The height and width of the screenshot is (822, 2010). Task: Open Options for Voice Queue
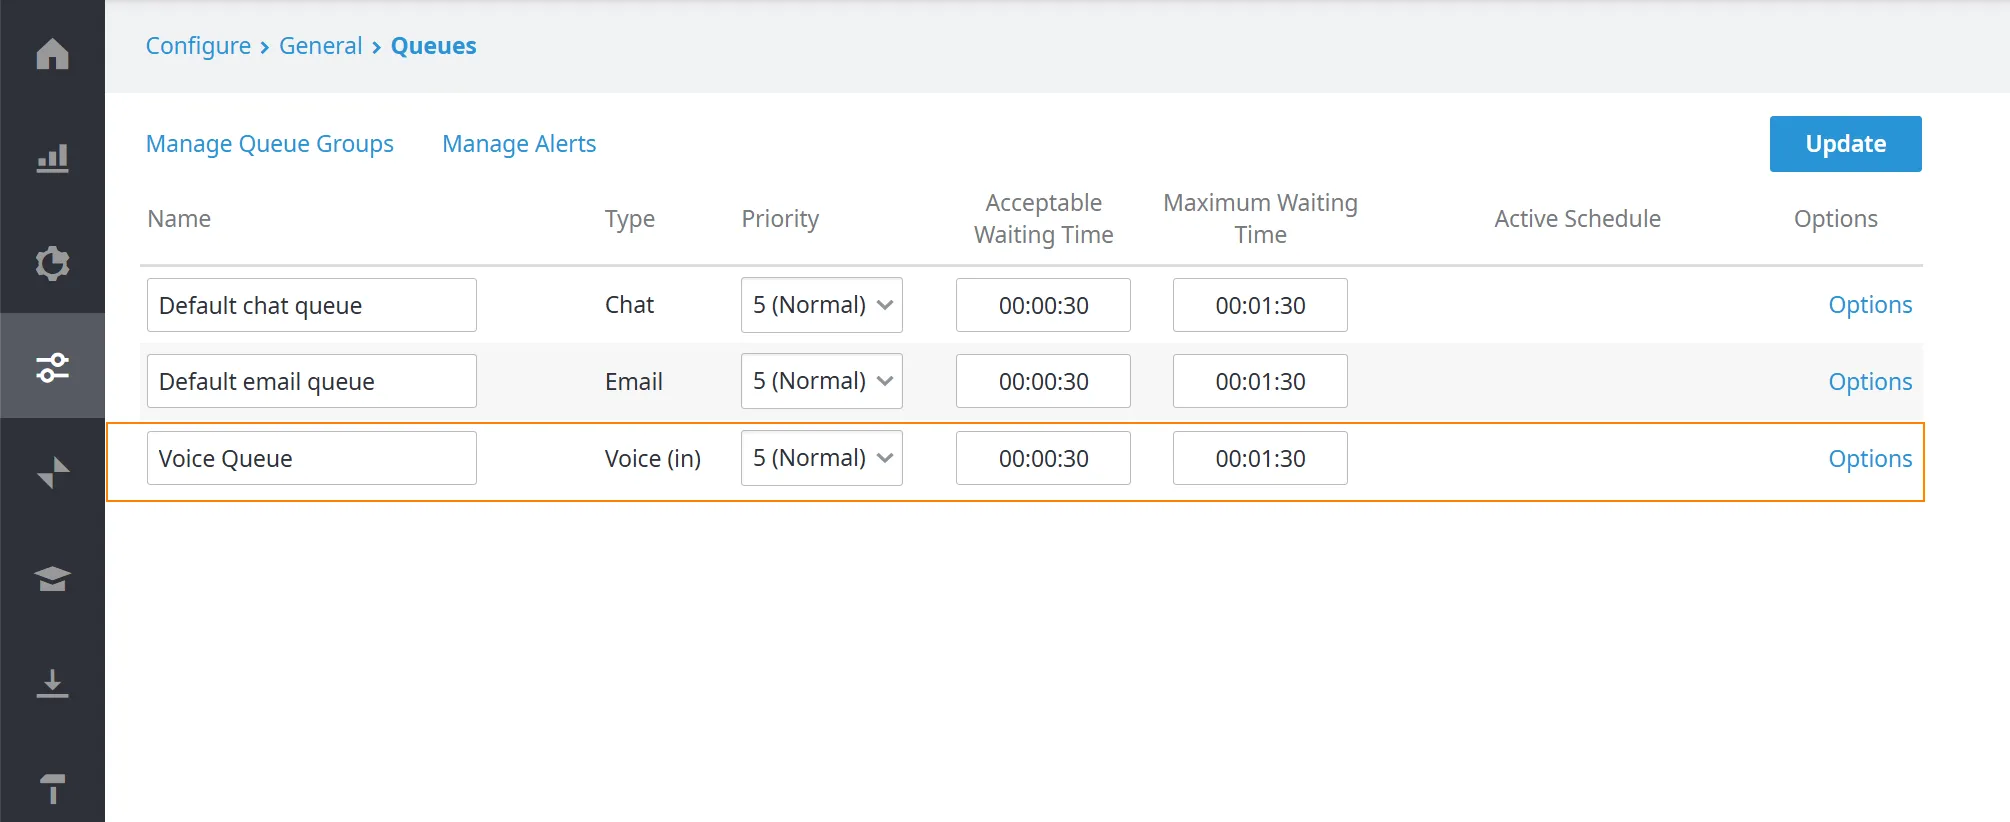click(1870, 459)
